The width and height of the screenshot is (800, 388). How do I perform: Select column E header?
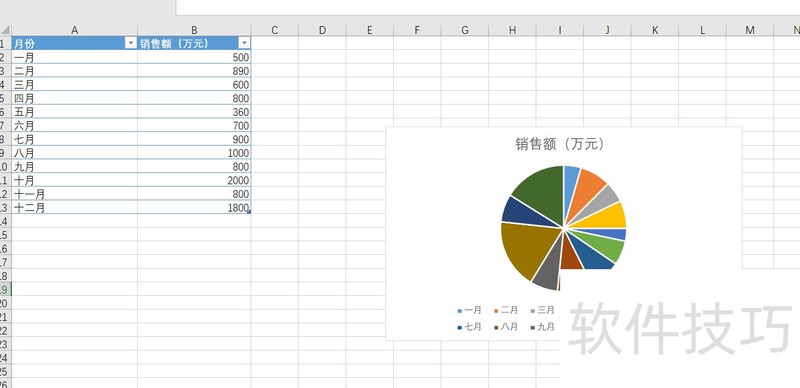(369, 30)
